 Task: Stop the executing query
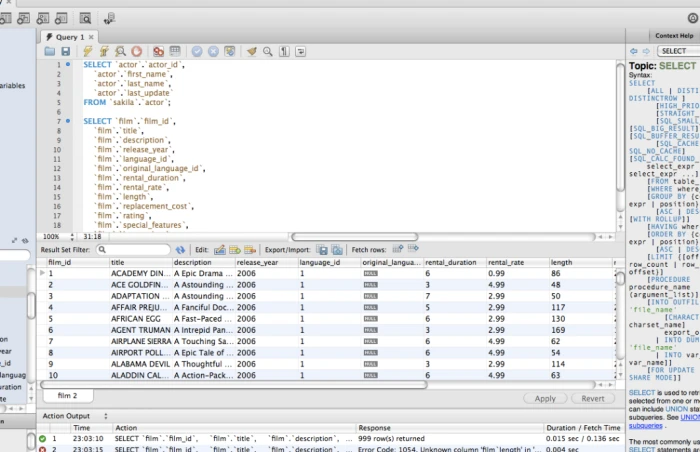click(136, 51)
